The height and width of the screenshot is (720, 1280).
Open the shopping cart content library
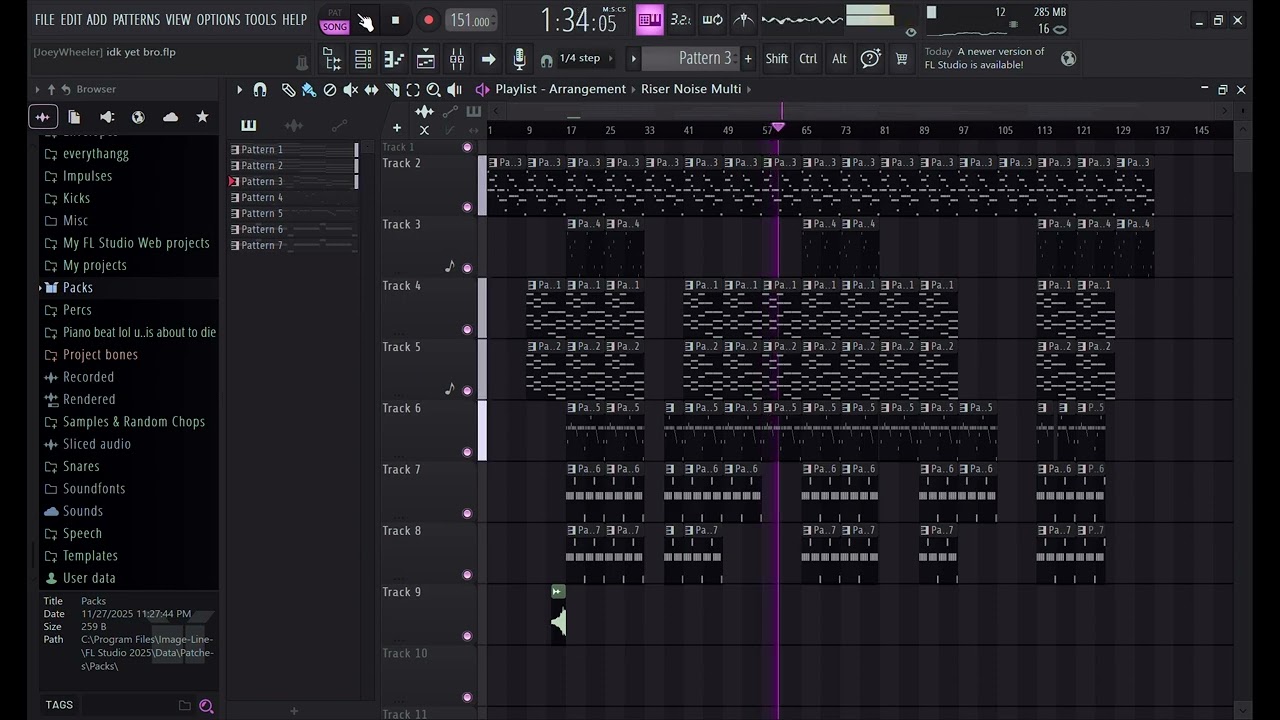[901, 59]
